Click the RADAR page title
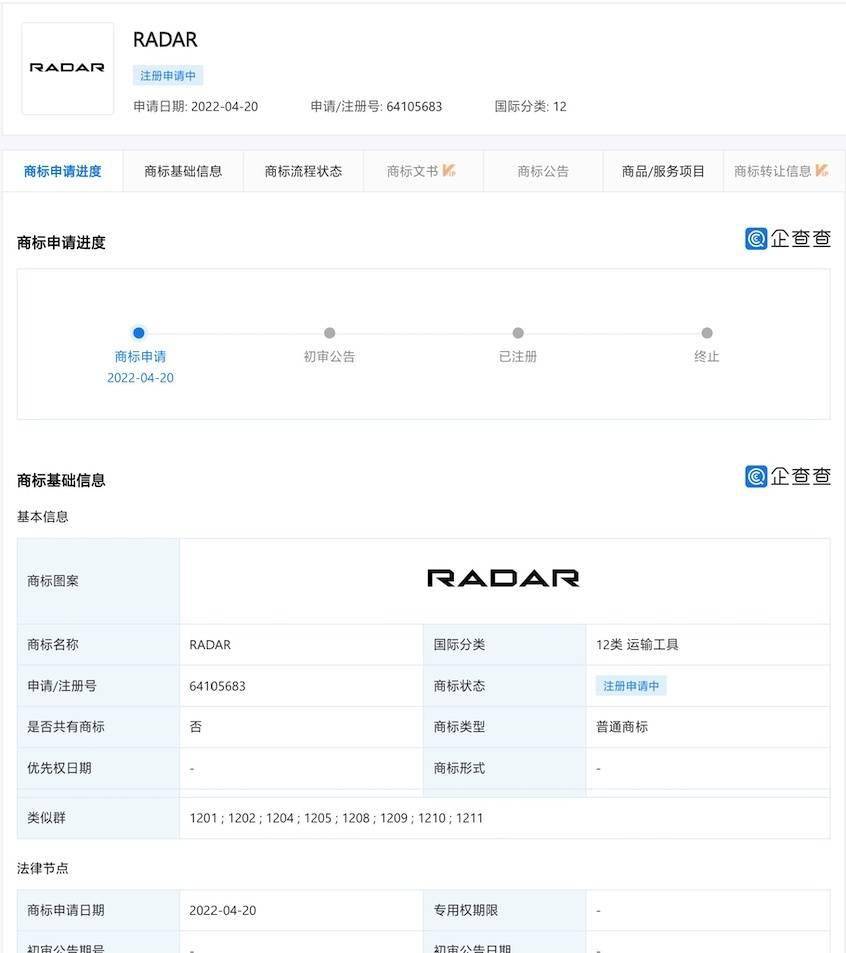This screenshot has height=953, width=846. point(165,40)
